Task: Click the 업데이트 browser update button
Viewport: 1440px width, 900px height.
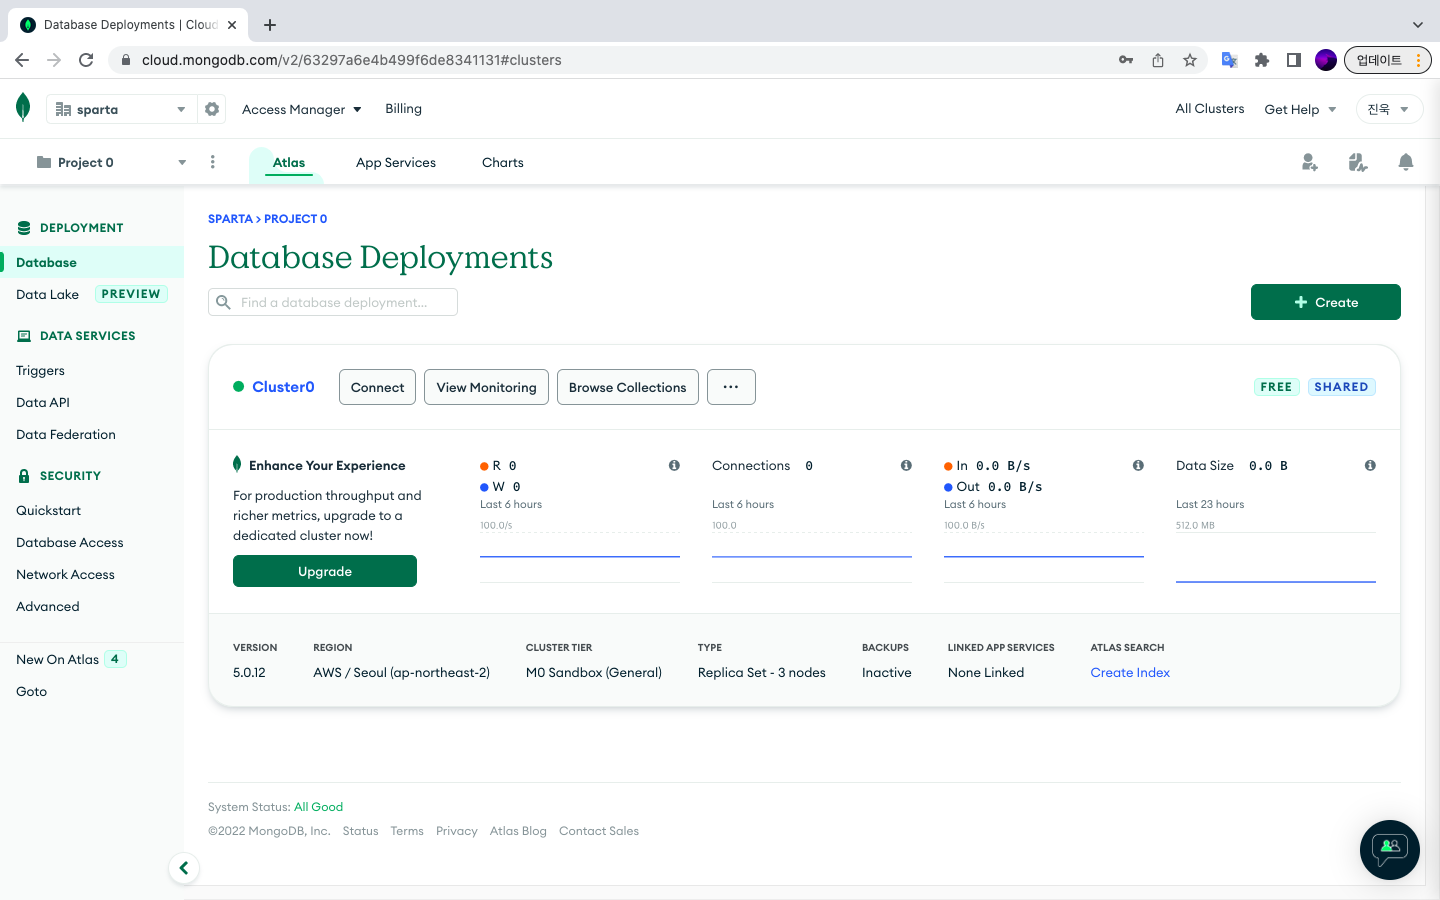Action: tap(1387, 60)
